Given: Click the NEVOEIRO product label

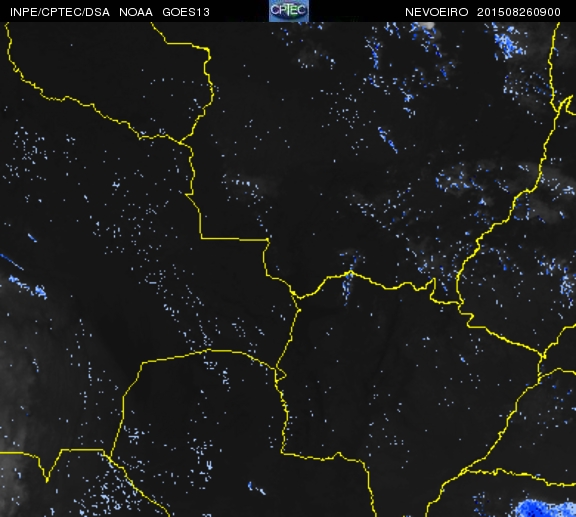Looking at the screenshot, I should pyautogui.click(x=436, y=12).
